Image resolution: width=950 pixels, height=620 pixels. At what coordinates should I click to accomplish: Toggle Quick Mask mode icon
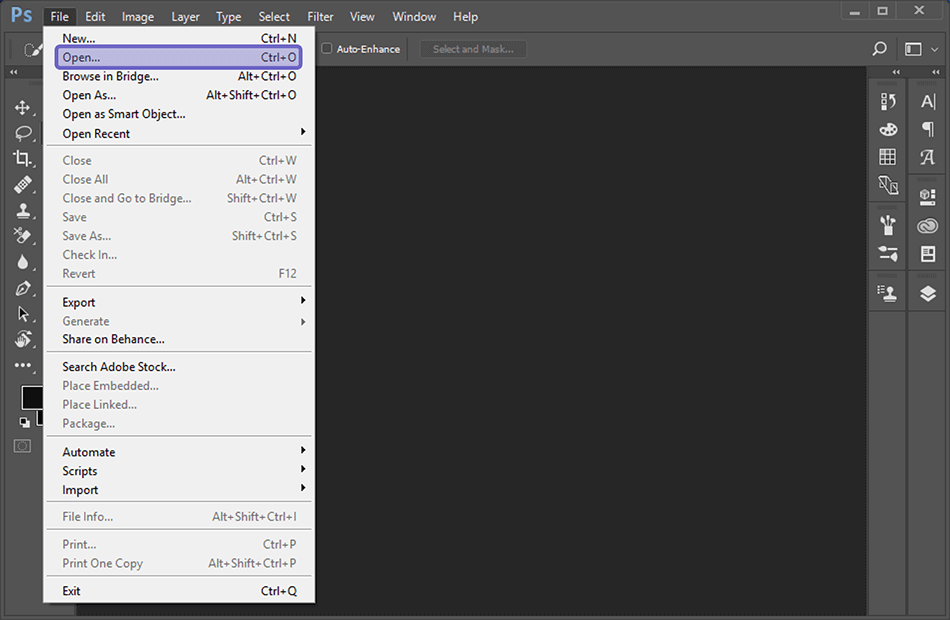click(22, 446)
